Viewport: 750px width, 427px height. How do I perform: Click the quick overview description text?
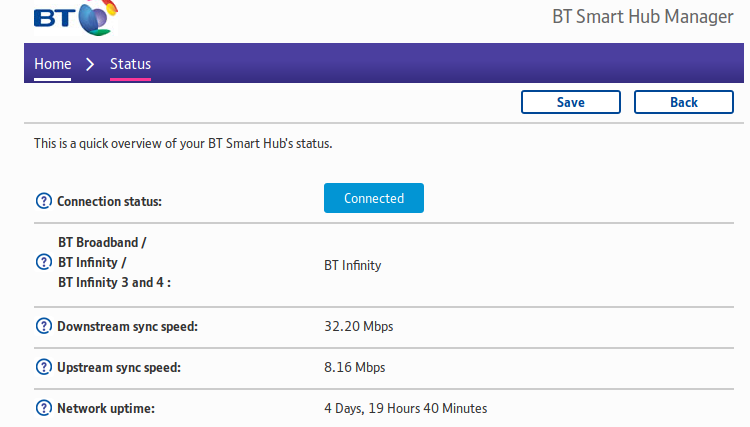click(x=183, y=144)
